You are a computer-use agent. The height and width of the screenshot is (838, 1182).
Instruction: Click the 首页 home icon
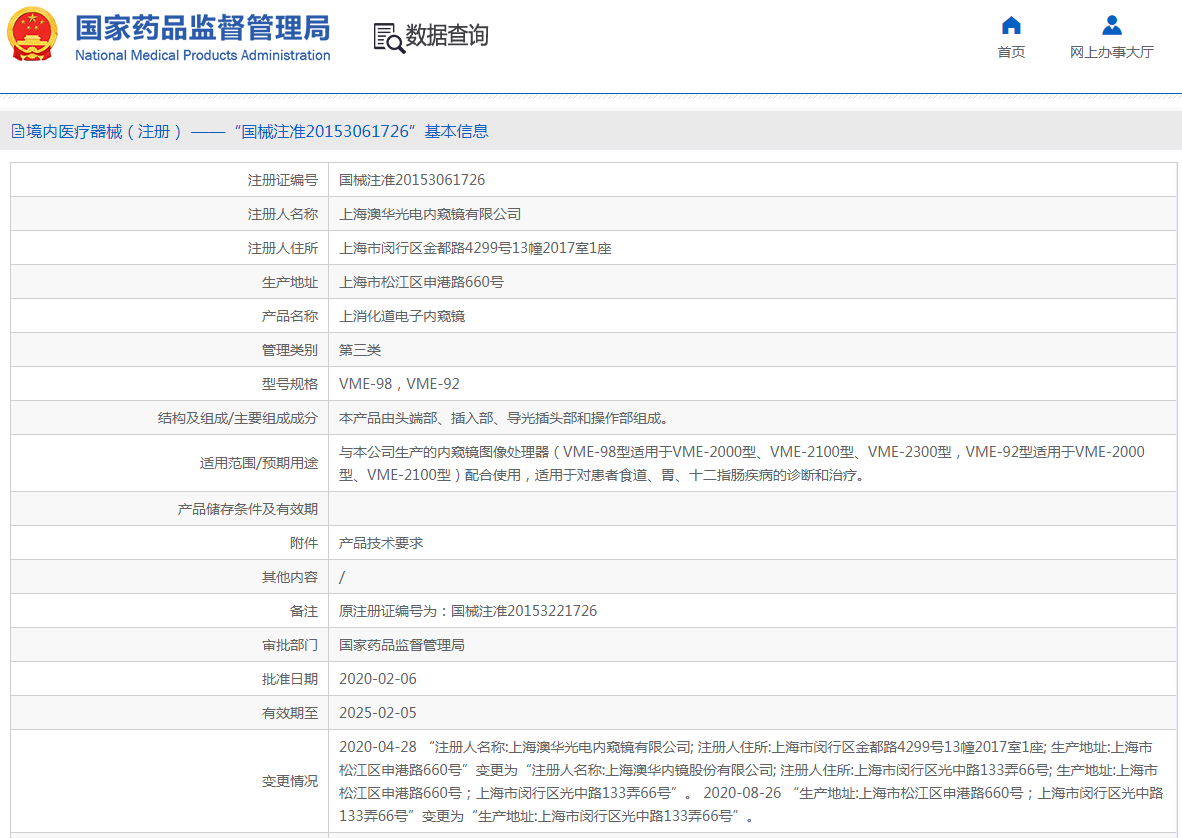click(x=1011, y=26)
